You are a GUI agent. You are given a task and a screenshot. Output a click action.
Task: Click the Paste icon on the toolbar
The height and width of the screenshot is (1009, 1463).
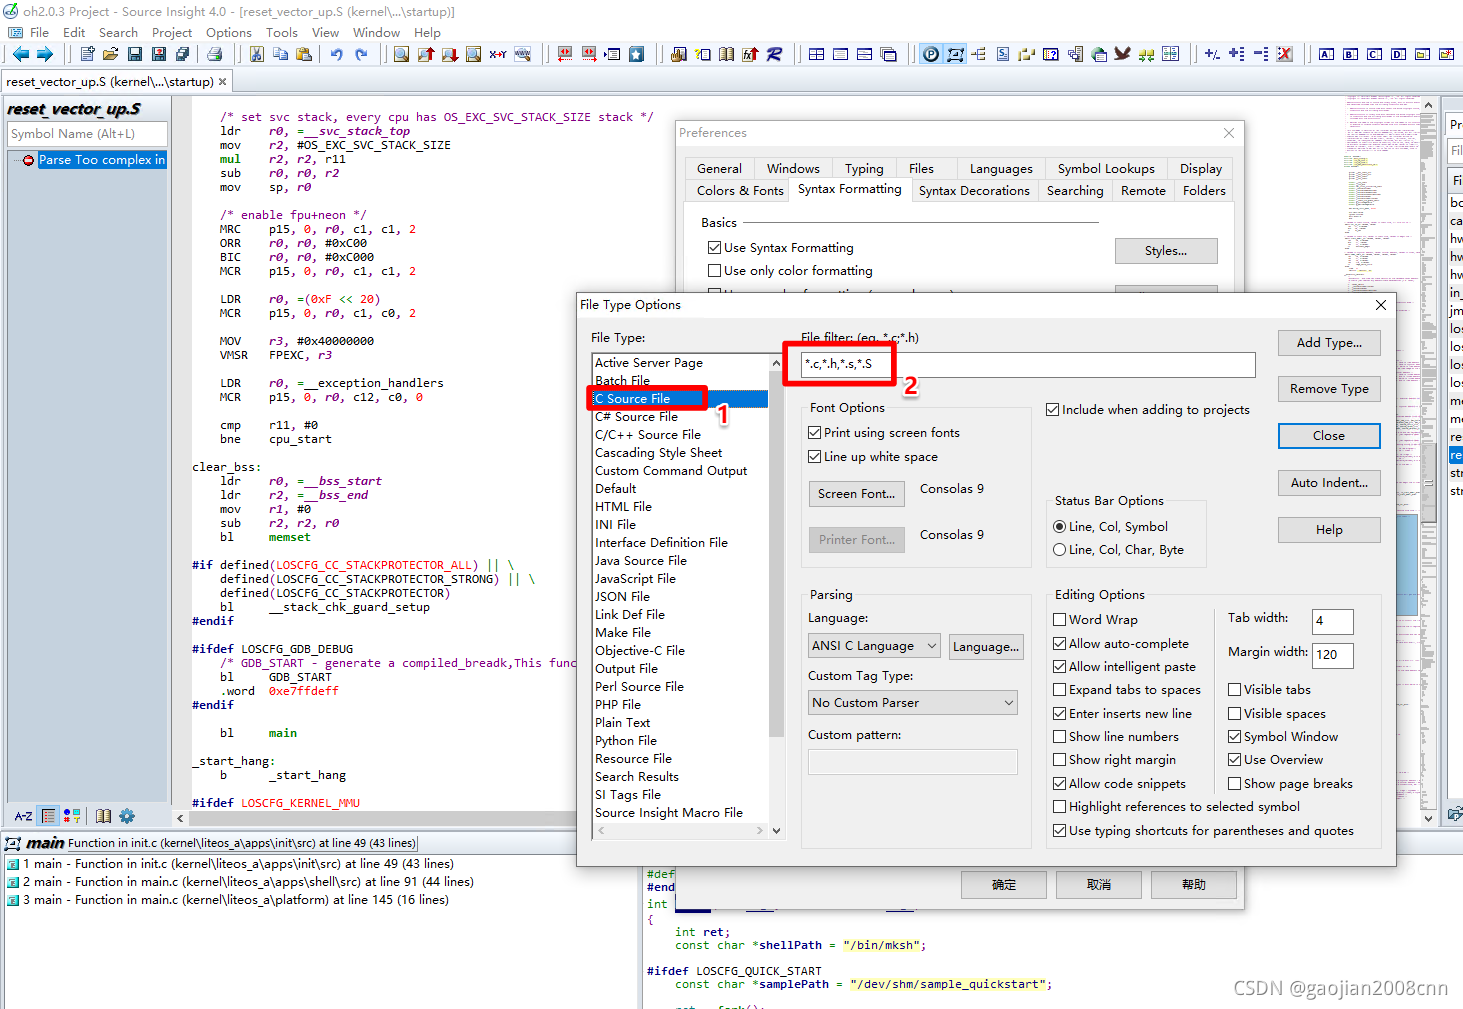coord(306,54)
